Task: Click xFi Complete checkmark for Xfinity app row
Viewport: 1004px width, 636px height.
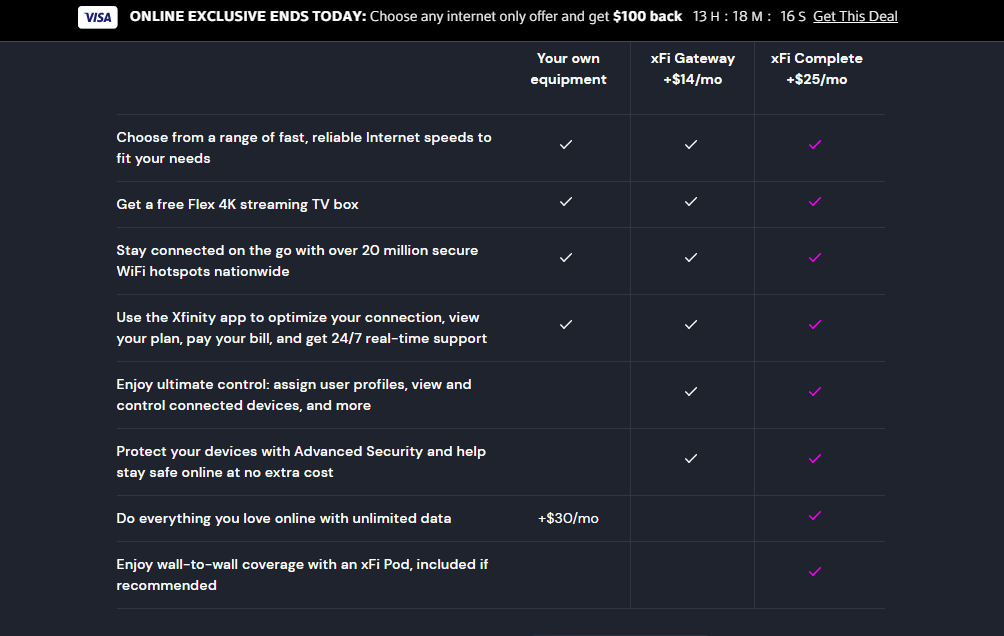Action: pos(814,325)
